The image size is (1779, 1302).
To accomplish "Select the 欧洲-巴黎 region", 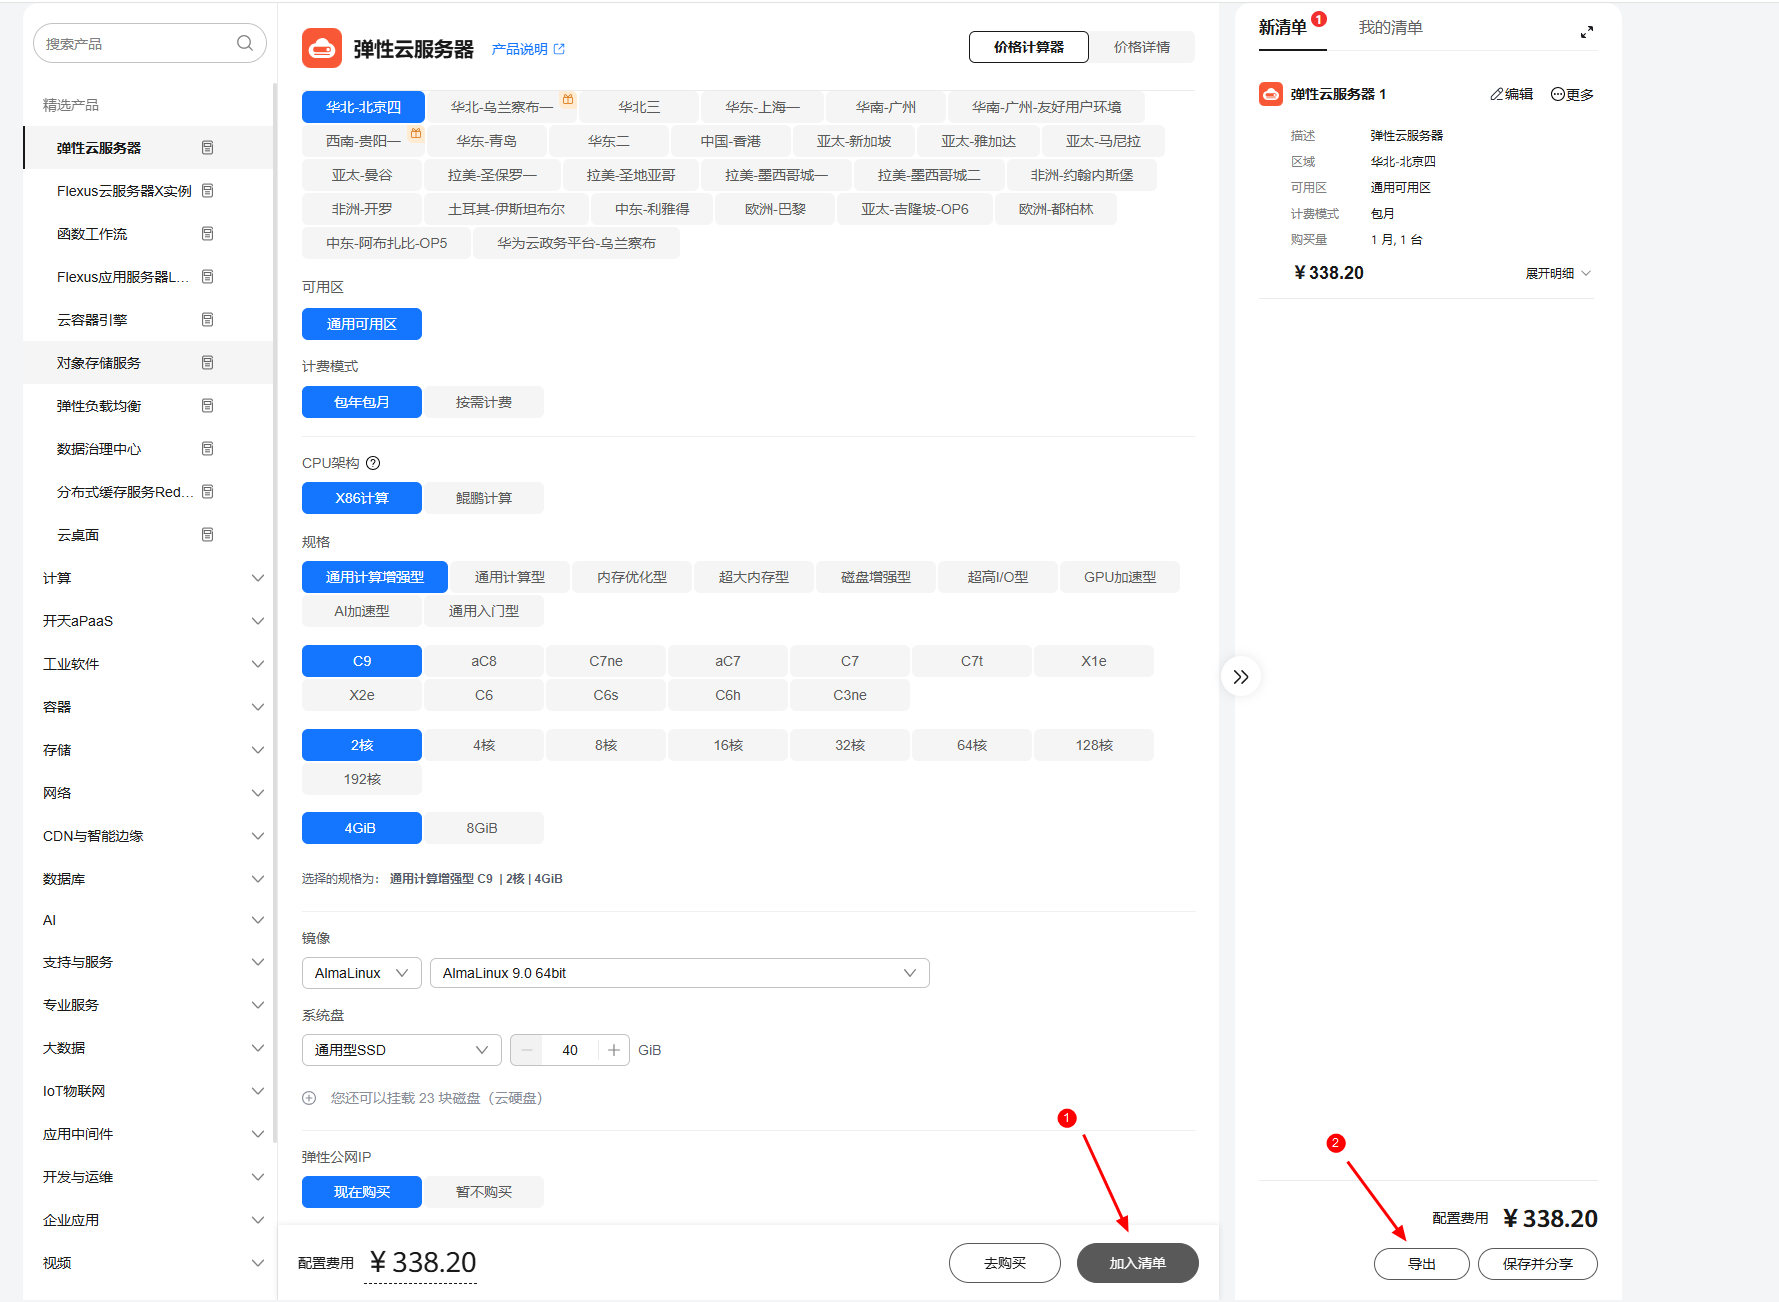I will click(775, 209).
